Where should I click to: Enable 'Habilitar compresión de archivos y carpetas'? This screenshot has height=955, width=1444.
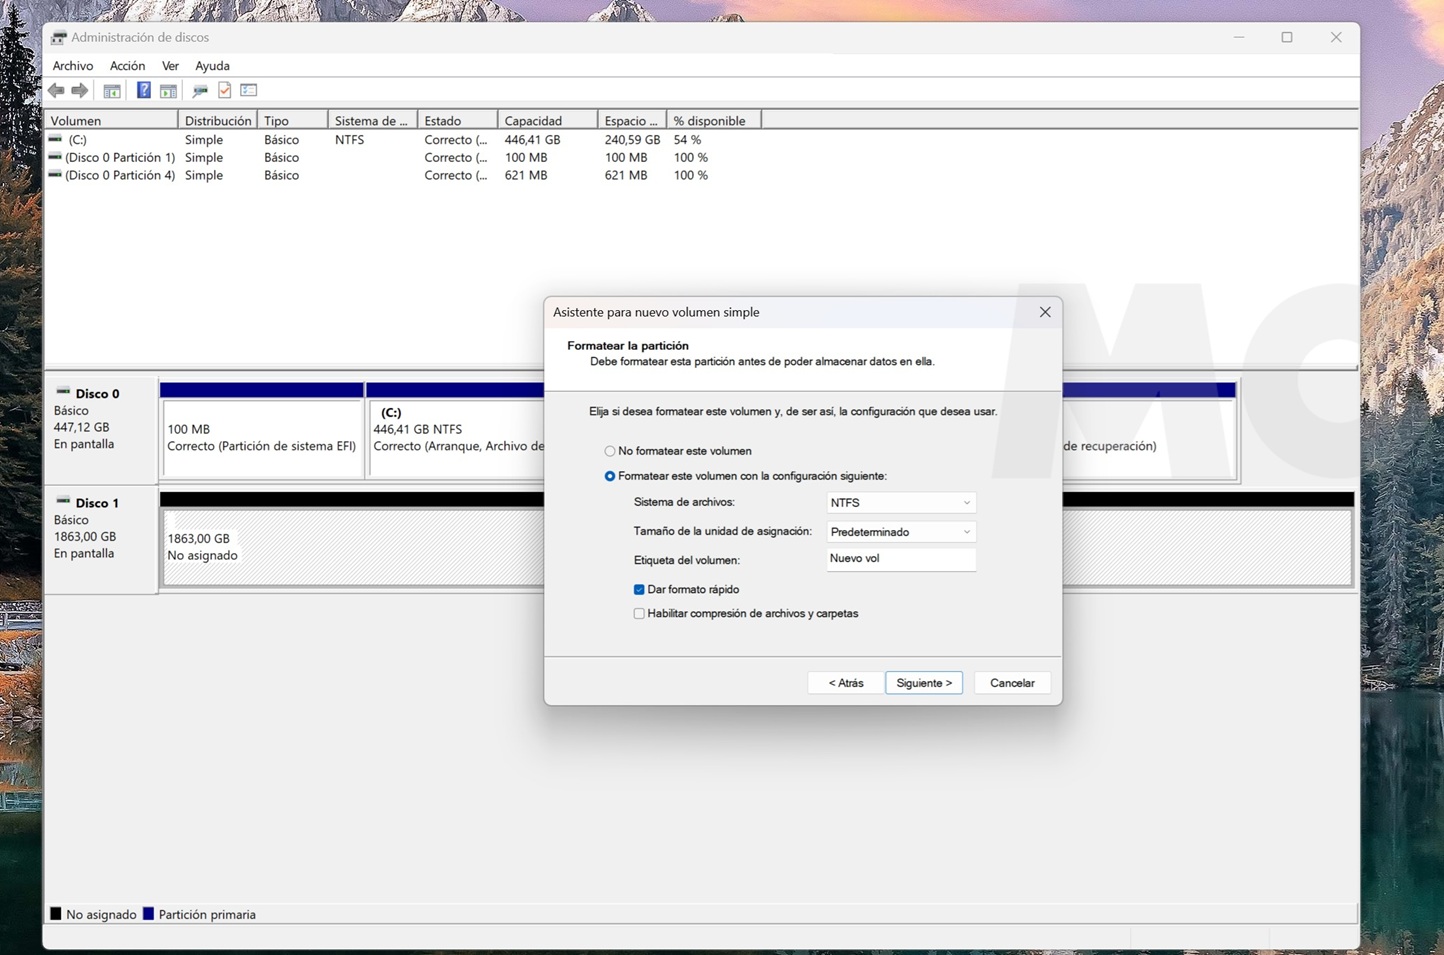[x=639, y=614]
